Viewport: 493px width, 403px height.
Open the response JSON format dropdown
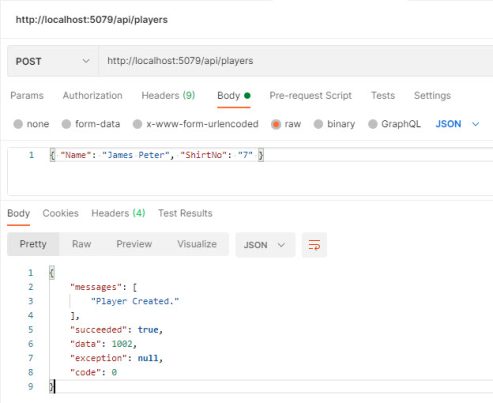pyautogui.click(x=265, y=245)
